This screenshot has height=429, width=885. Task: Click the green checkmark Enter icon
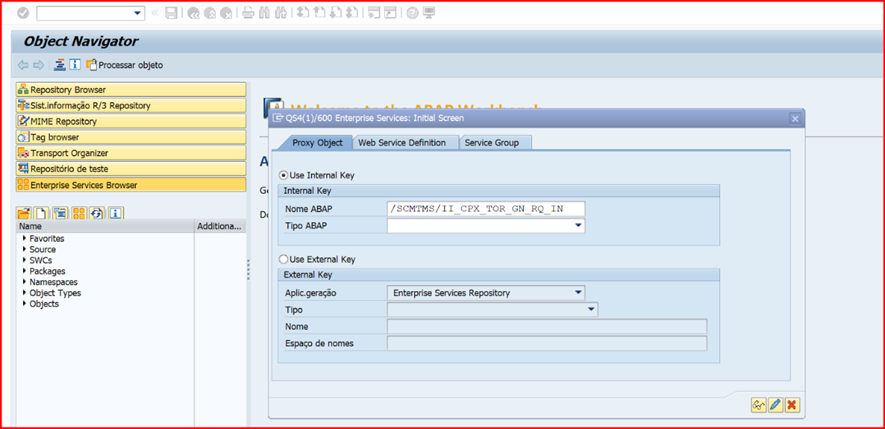(22, 13)
